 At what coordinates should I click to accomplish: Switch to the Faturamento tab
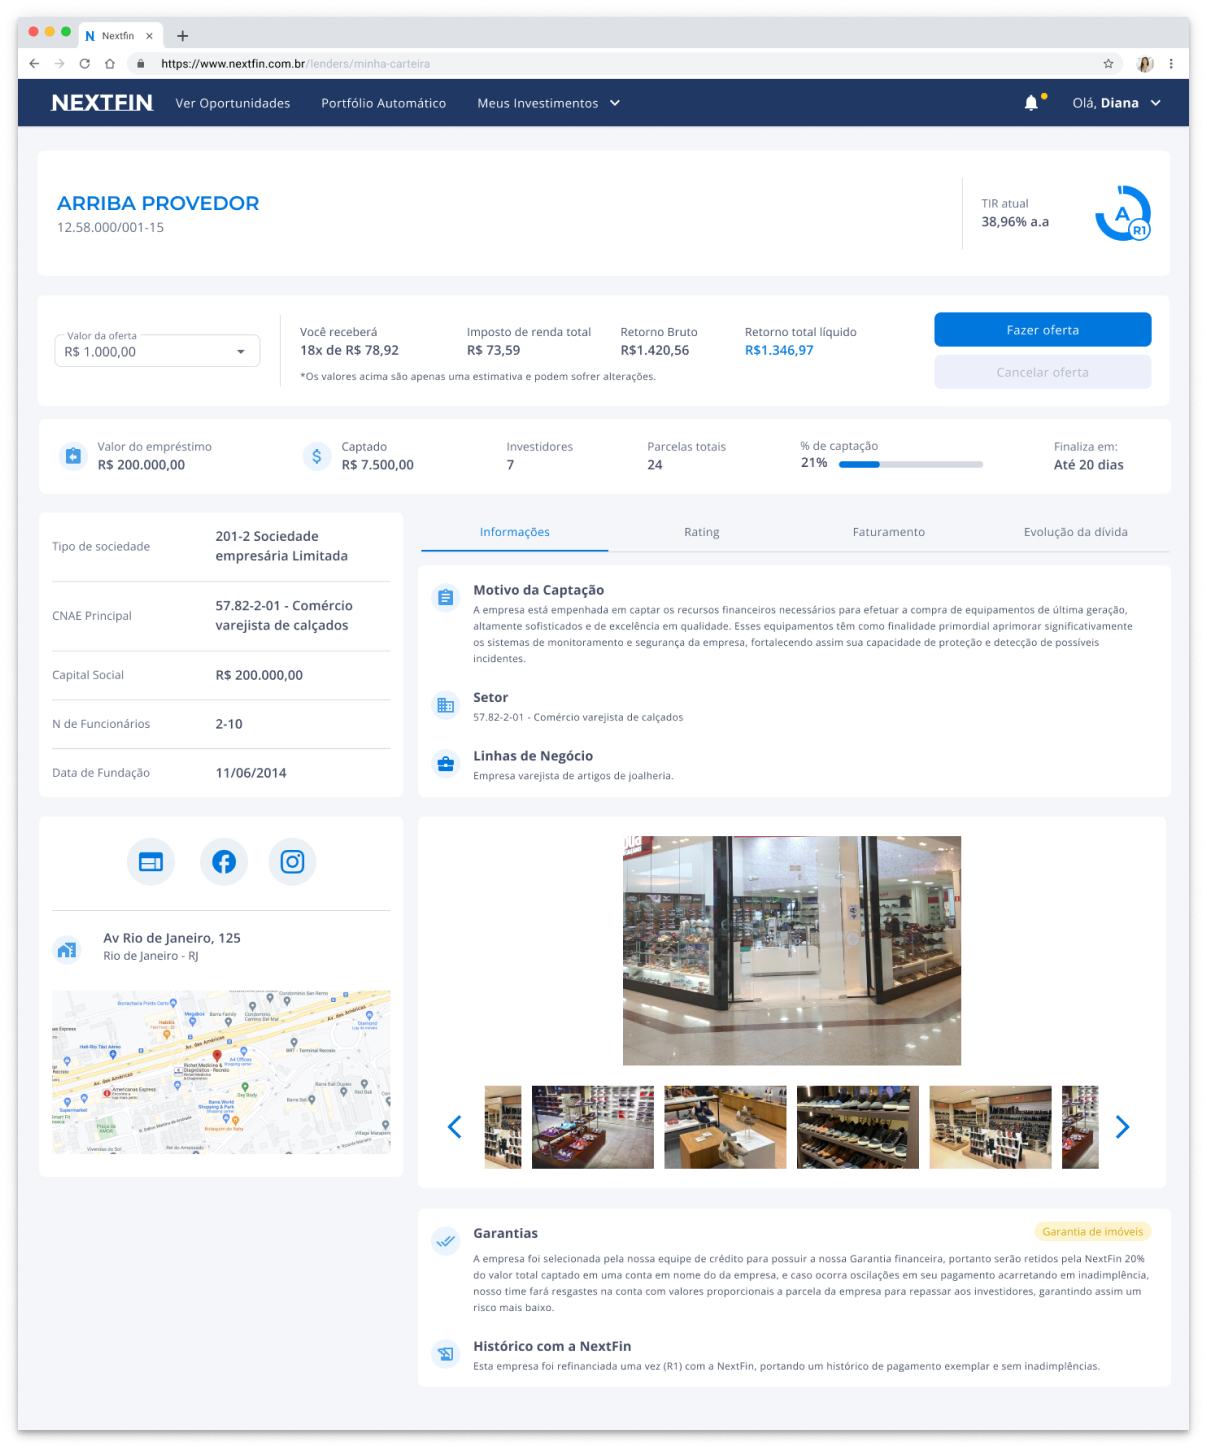(889, 532)
